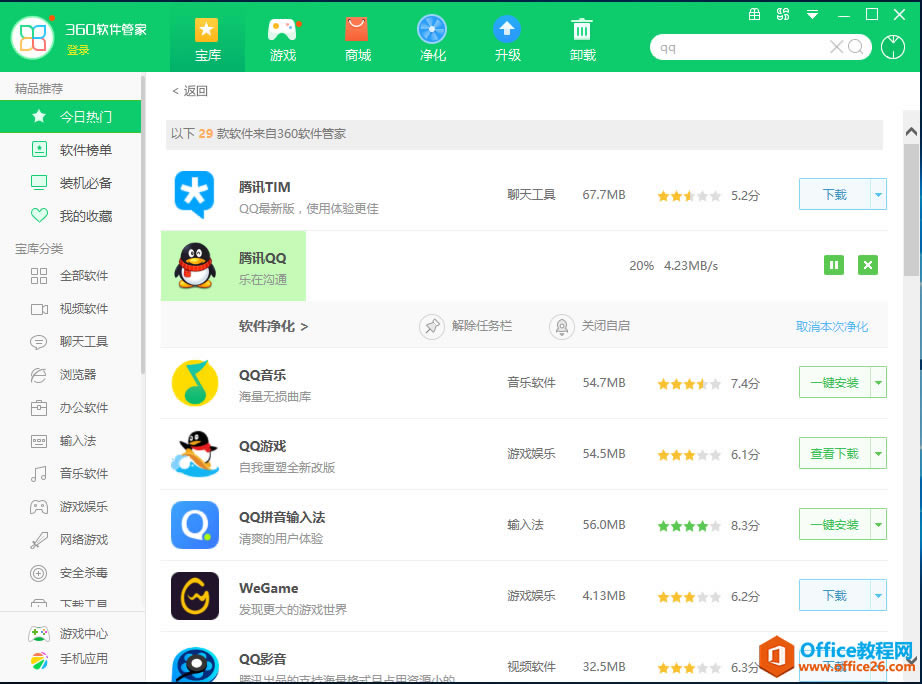Expand the dropdown beside QQ拼音输入法 一键安装
This screenshot has width=922, height=684.
[x=878, y=524]
